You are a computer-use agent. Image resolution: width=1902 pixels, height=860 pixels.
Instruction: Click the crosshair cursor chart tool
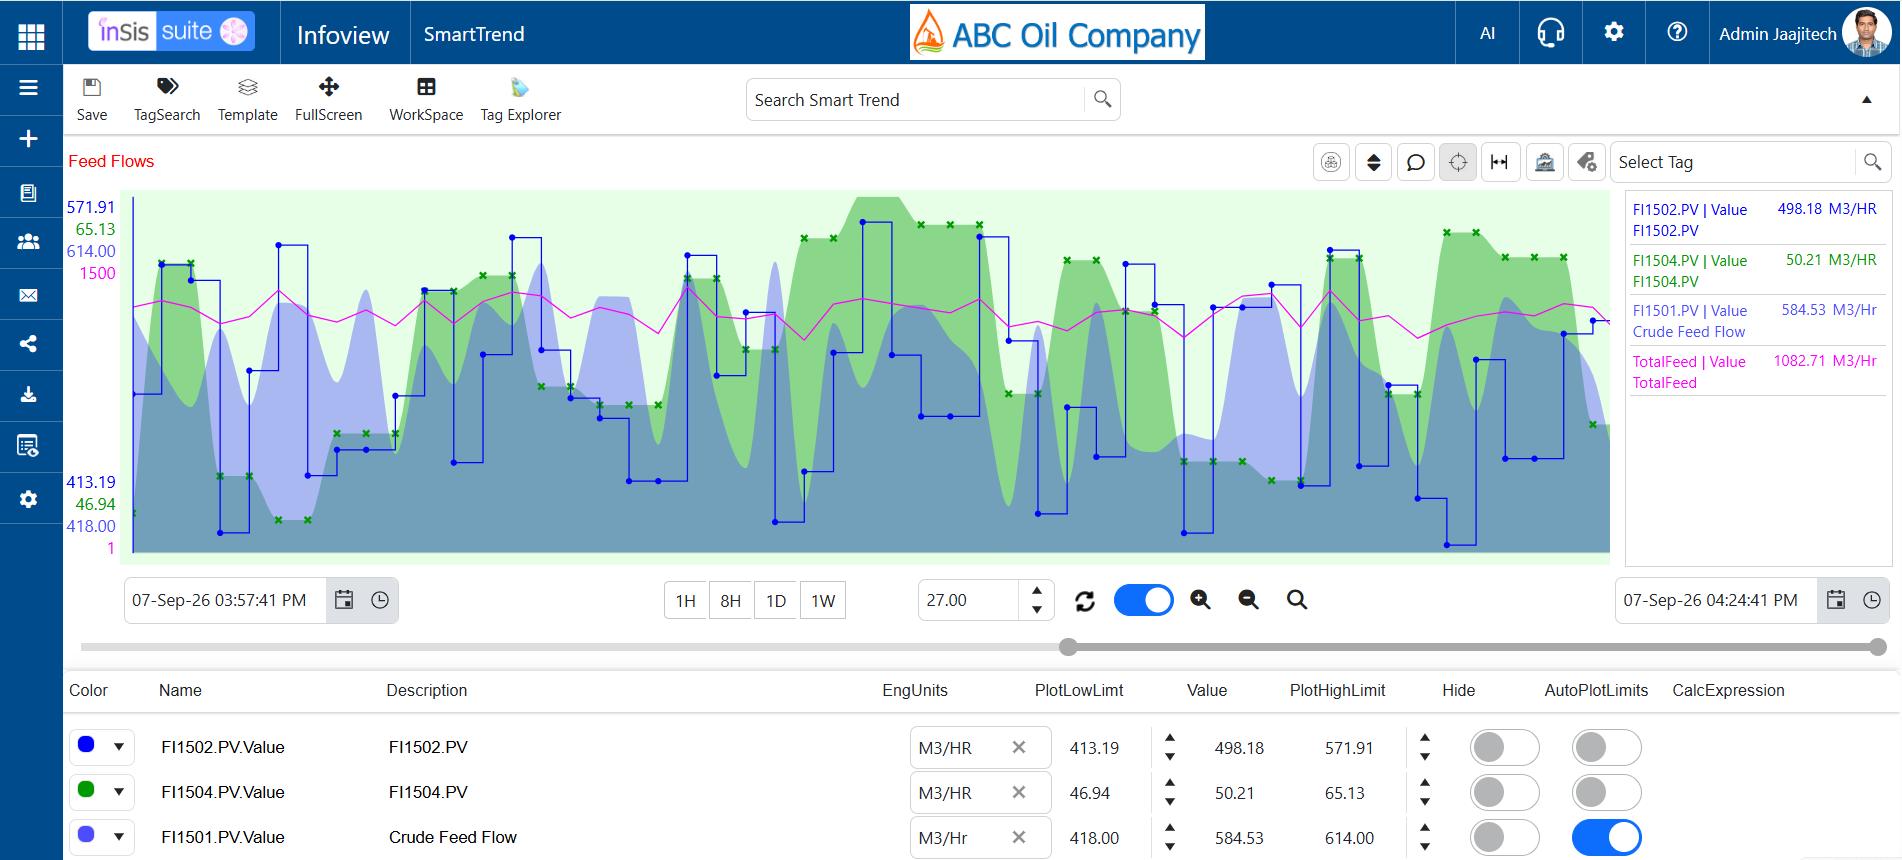[1458, 162]
